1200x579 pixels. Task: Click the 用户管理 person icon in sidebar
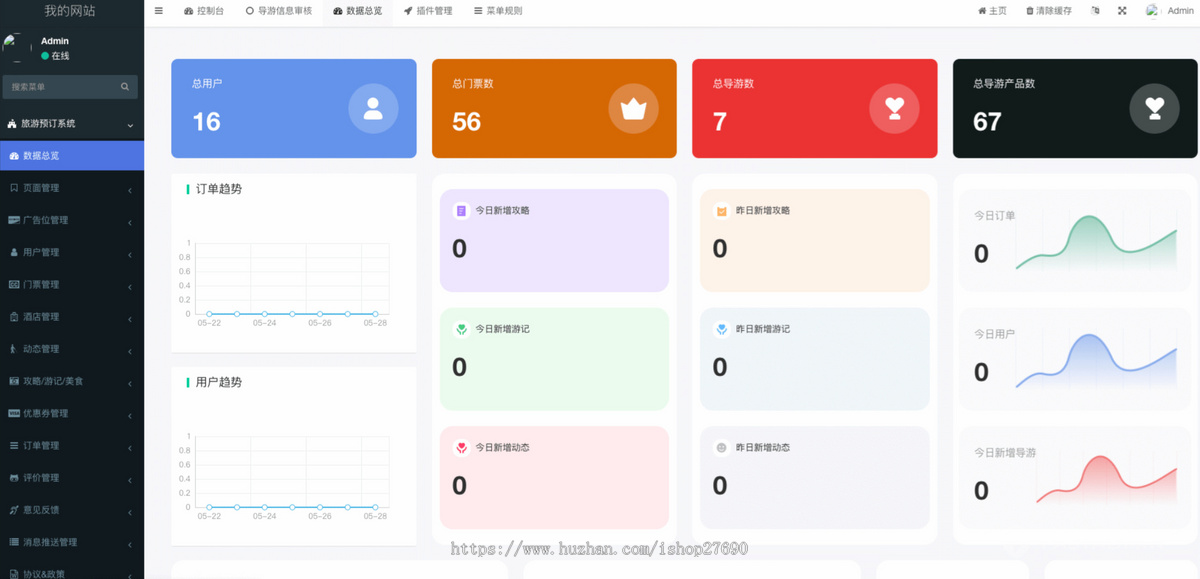(13, 252)
